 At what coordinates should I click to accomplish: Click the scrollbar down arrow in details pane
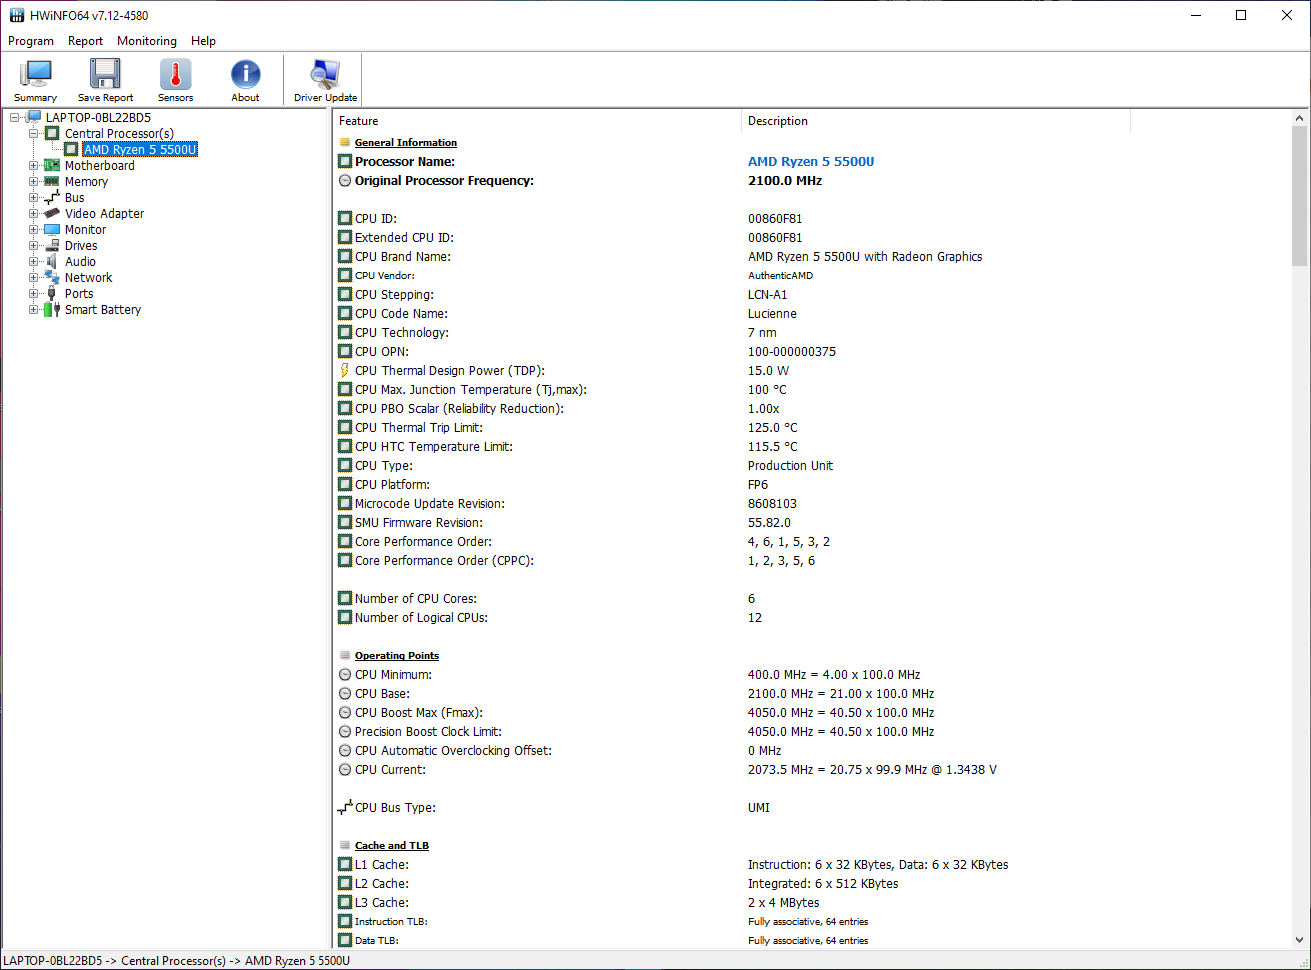1299,940
